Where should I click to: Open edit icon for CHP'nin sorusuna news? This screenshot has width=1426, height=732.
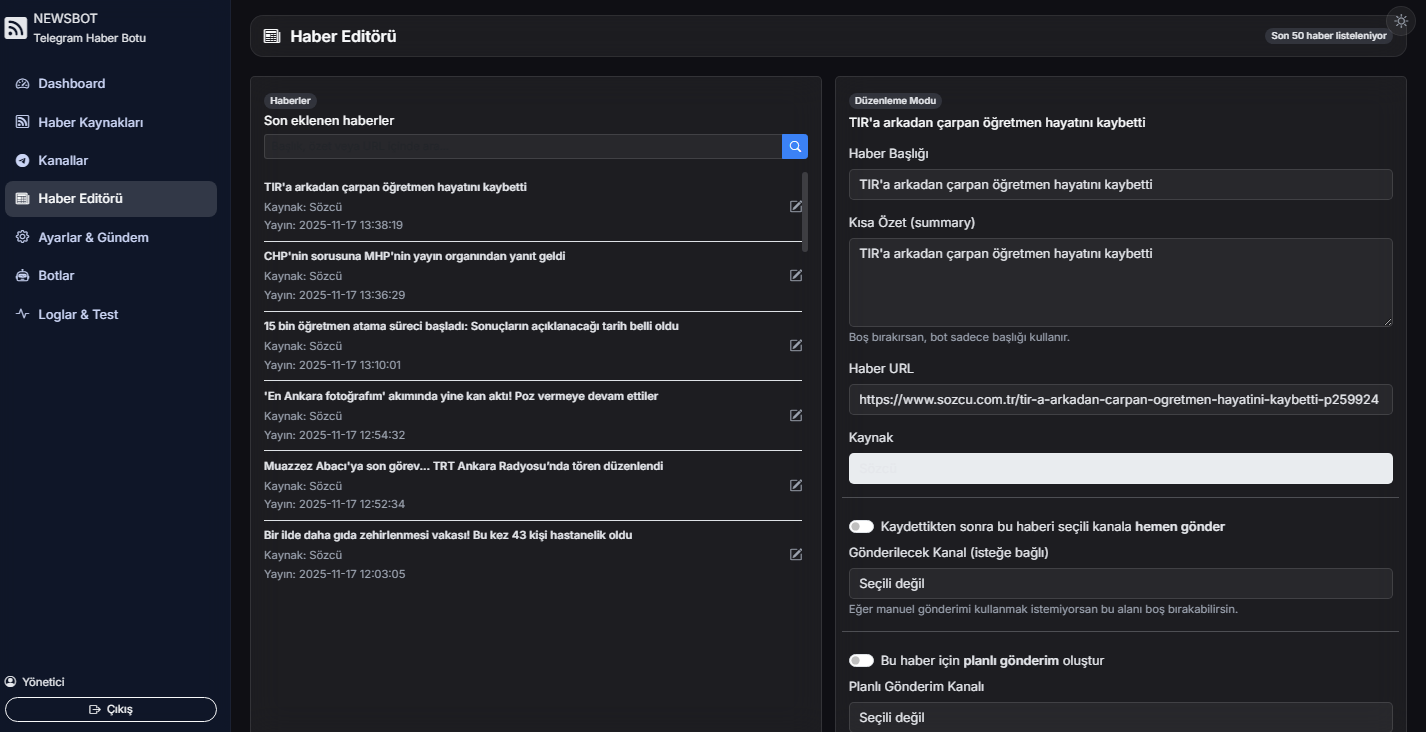(x=796, y=275)
